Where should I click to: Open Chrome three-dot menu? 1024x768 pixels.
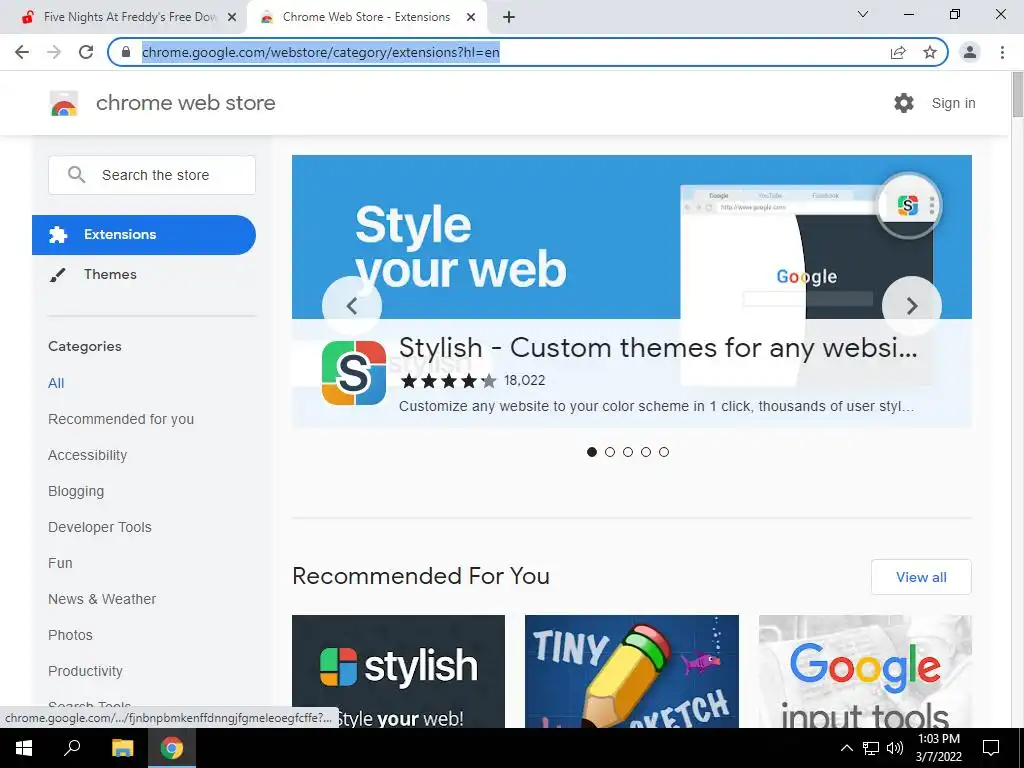coord(1002,52)
